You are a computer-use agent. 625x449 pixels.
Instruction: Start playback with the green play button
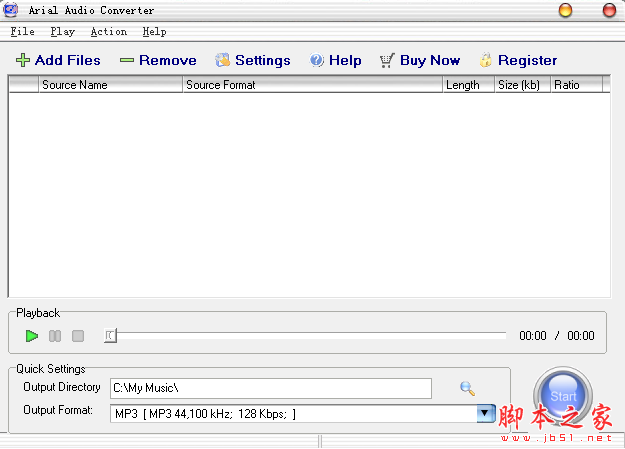[x=32, y=336]
